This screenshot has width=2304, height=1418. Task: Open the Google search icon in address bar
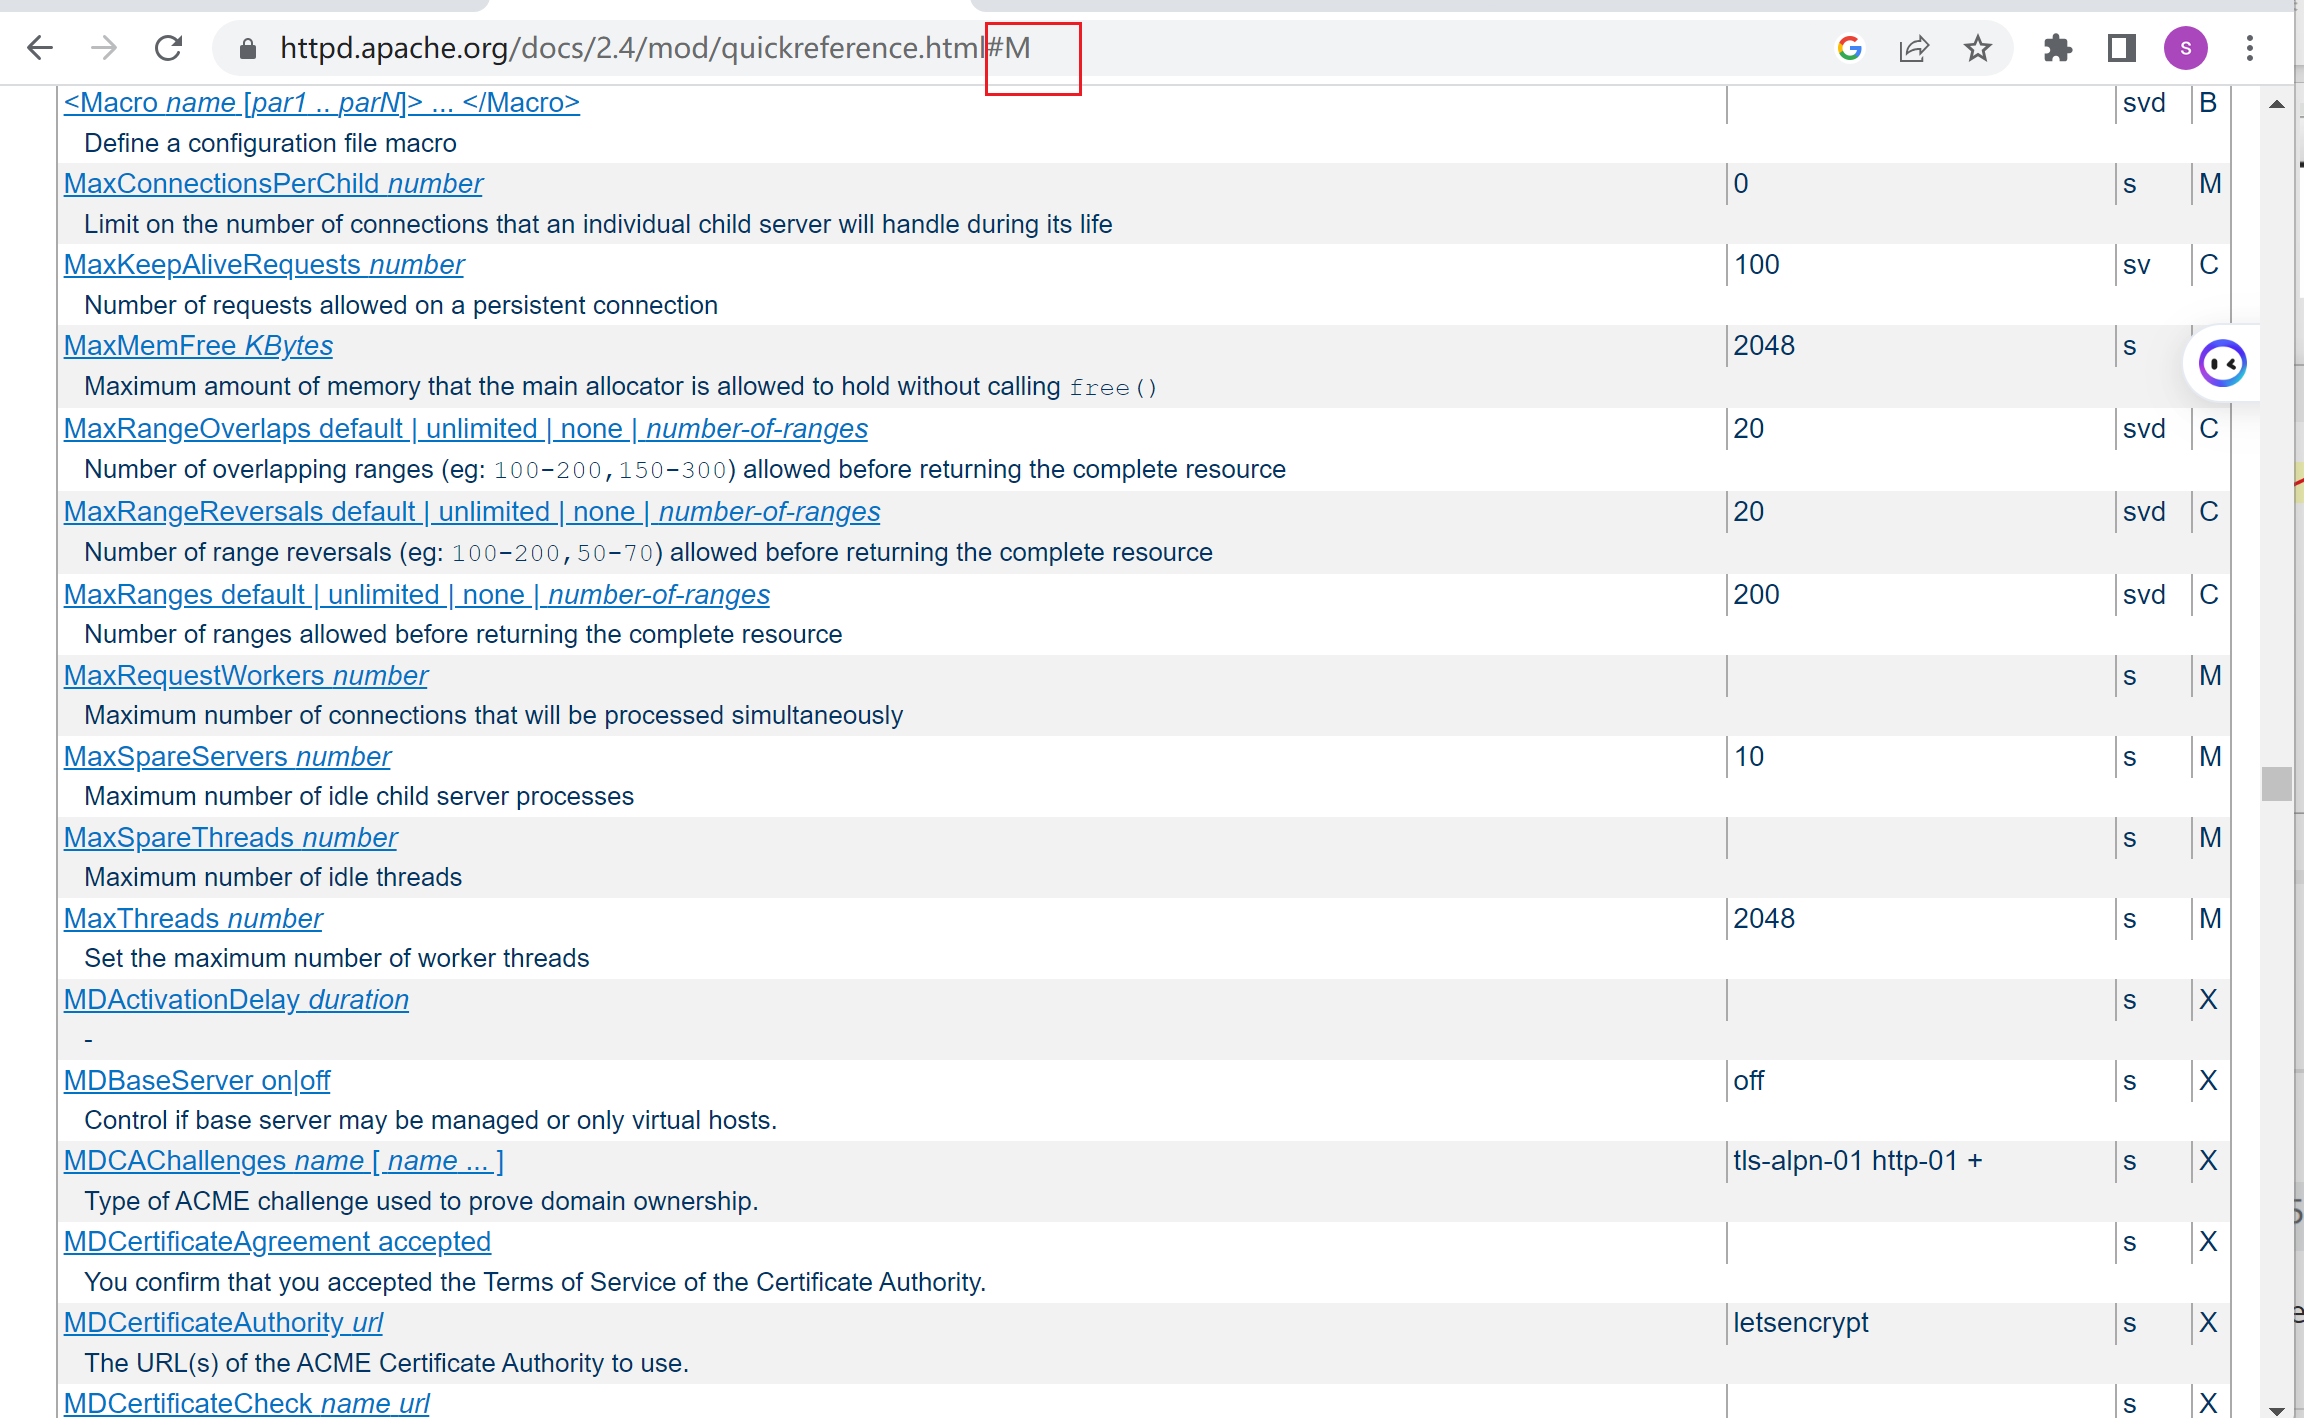coord(1849,48)
